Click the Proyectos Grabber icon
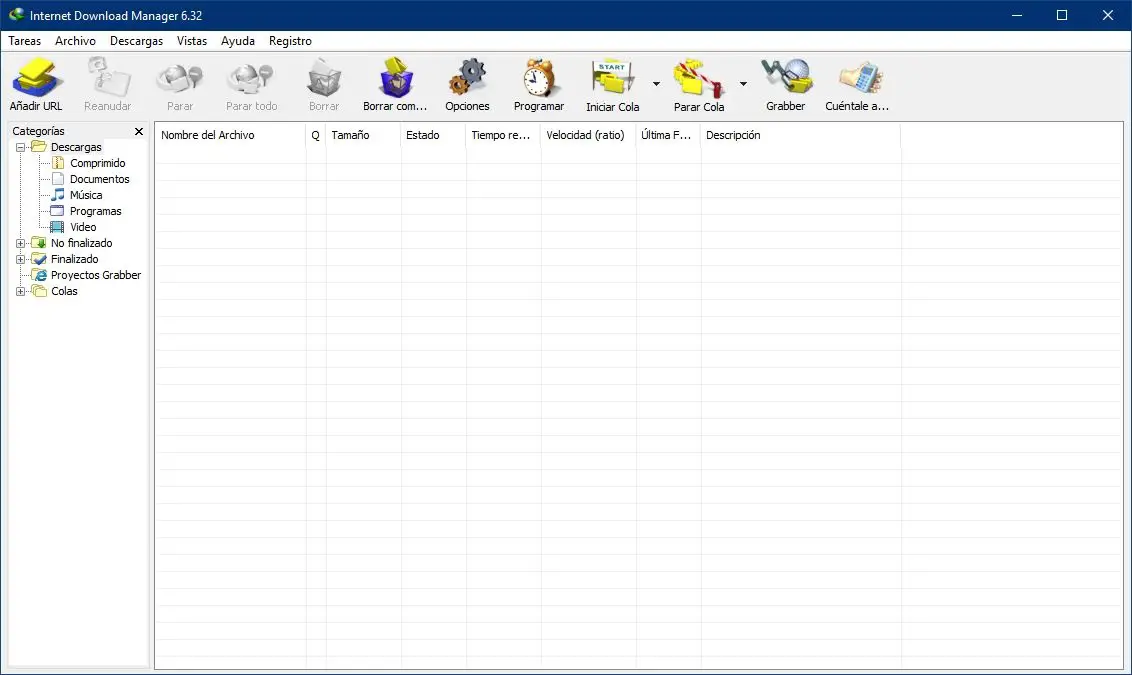 point(39,275)
